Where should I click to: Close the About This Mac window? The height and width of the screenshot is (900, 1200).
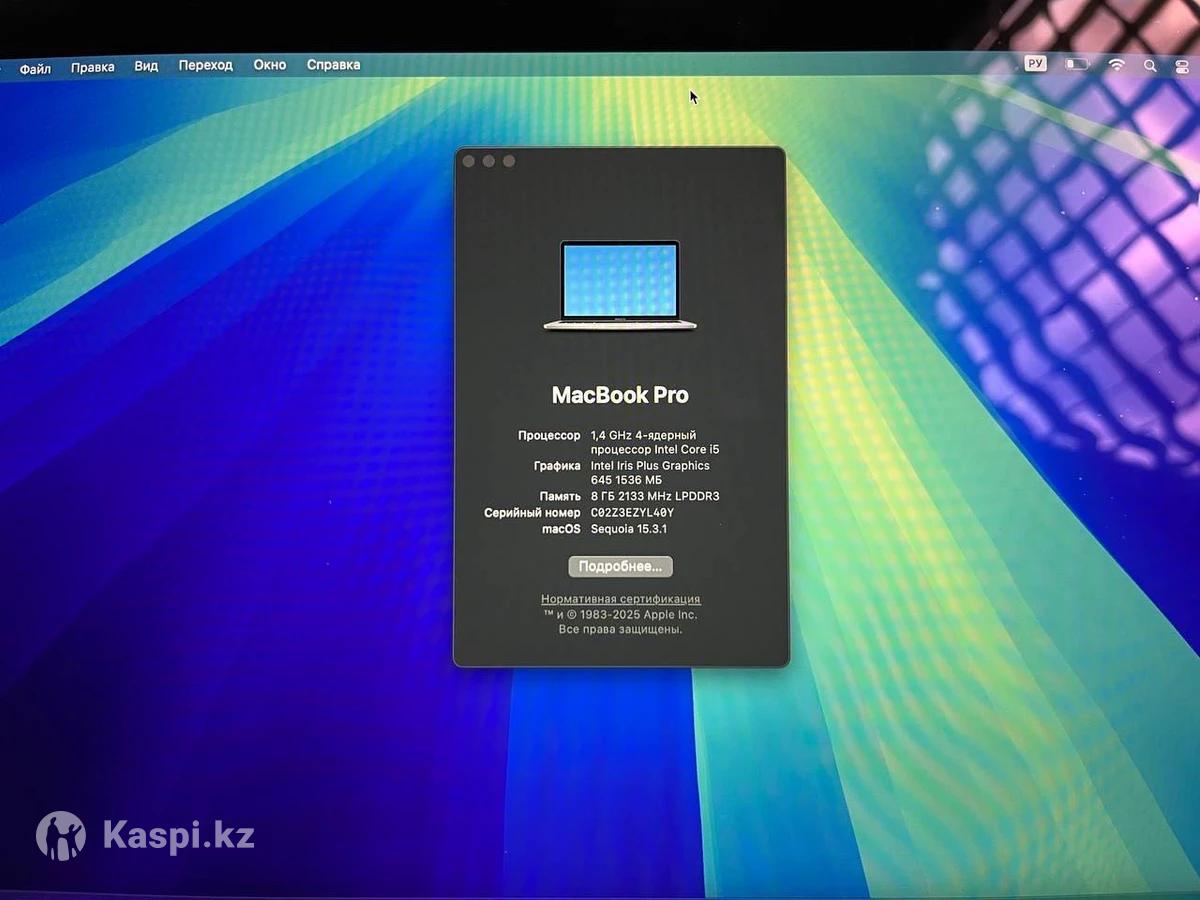468,161
